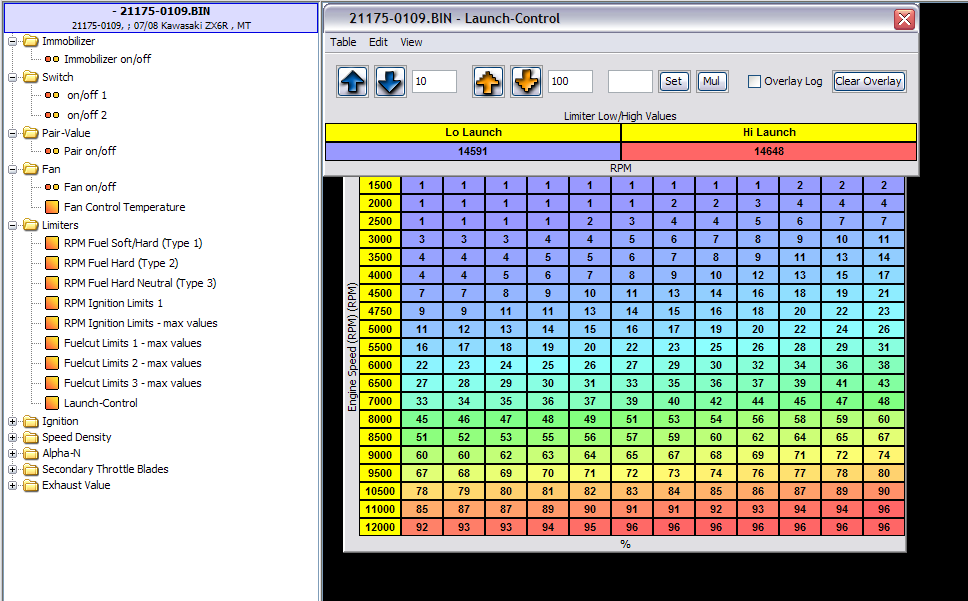Expand the Ignition folder
The image size is (968, 601).
pos(13,421)
